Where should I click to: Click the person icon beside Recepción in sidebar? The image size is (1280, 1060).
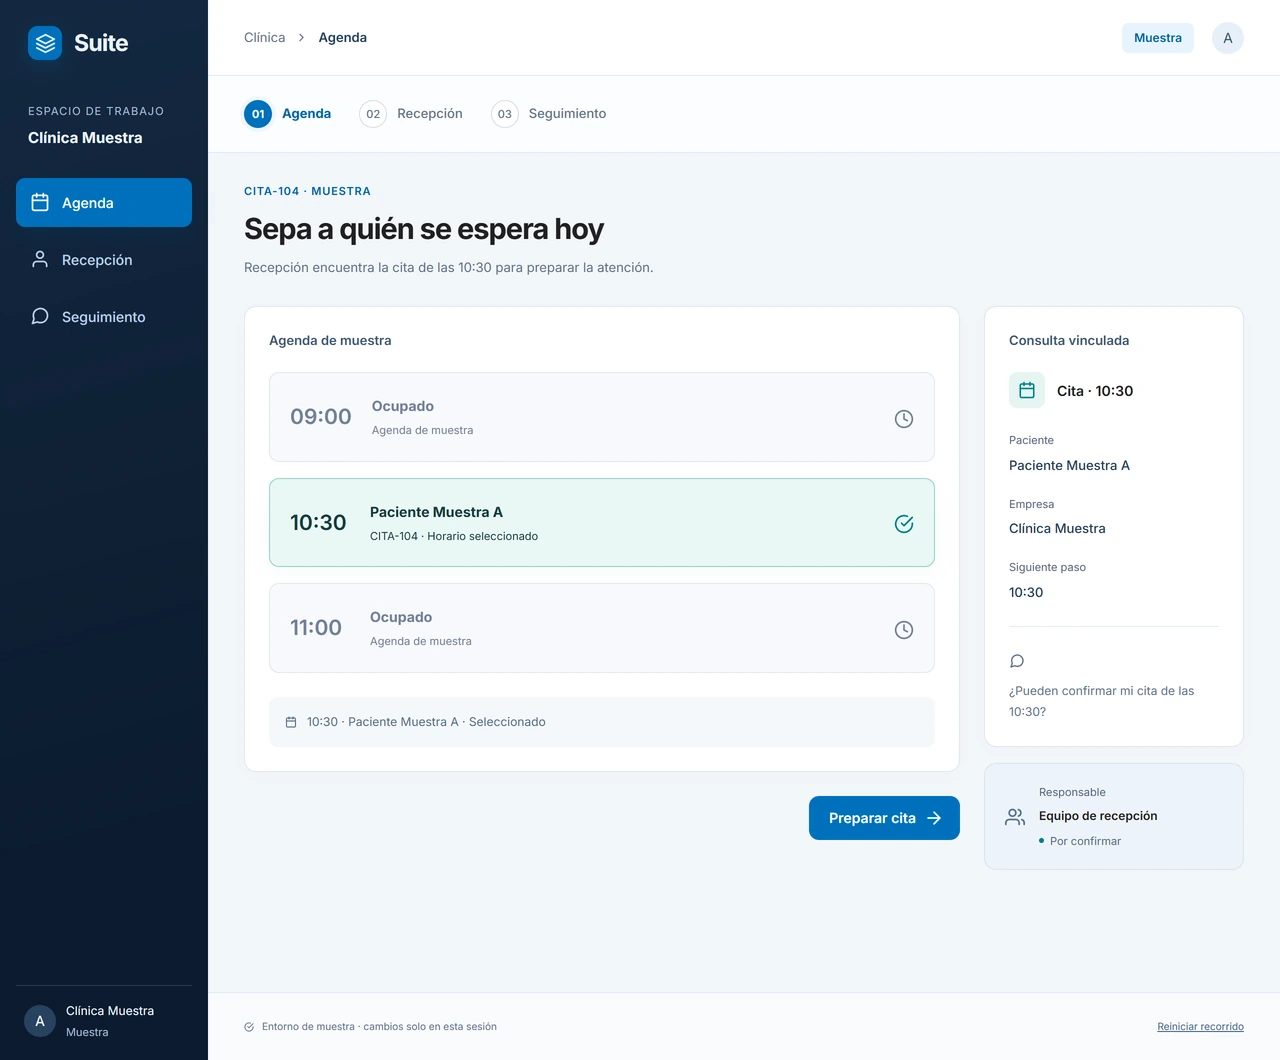pyautogui.click(x=40, y=259)
